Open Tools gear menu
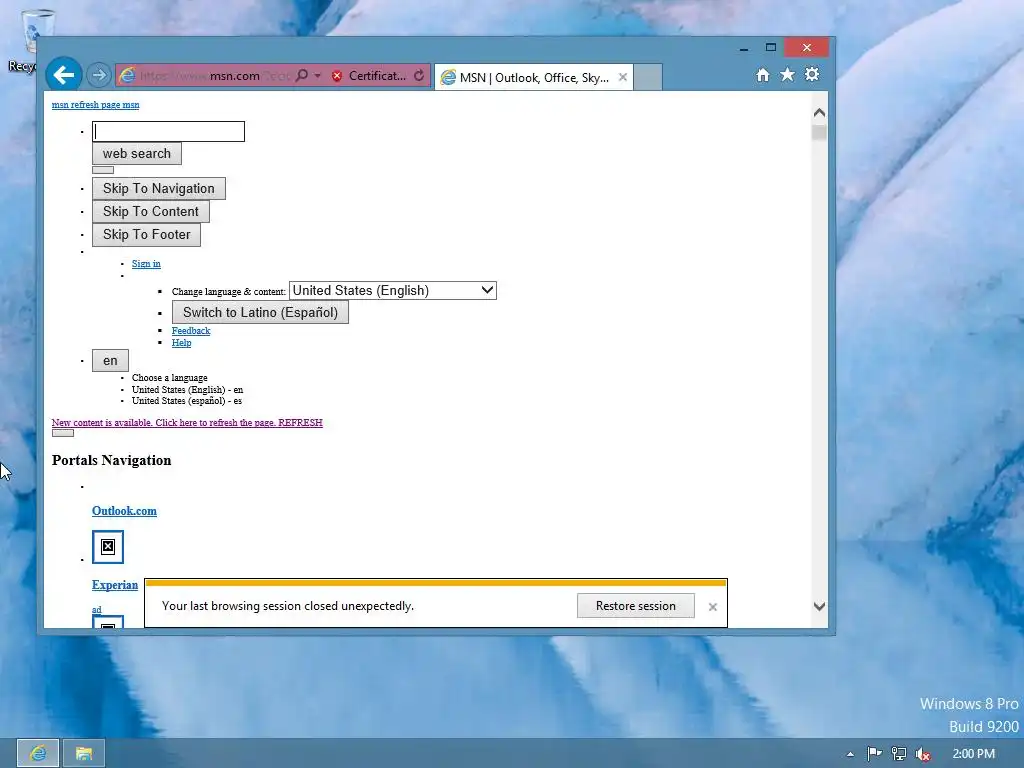This screenshot has height=768, width=1024. pos(812,74)
